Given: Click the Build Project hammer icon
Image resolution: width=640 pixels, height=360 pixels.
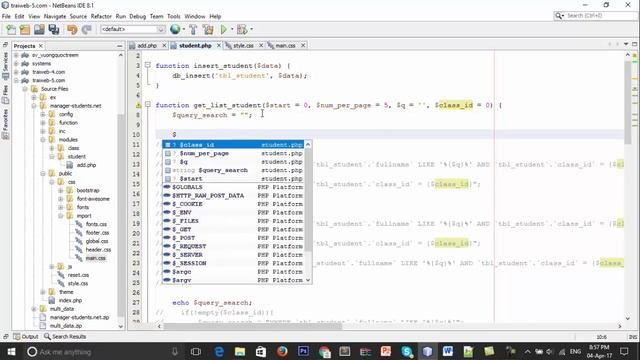Looking at the screenshot, I should pos(193,29).
